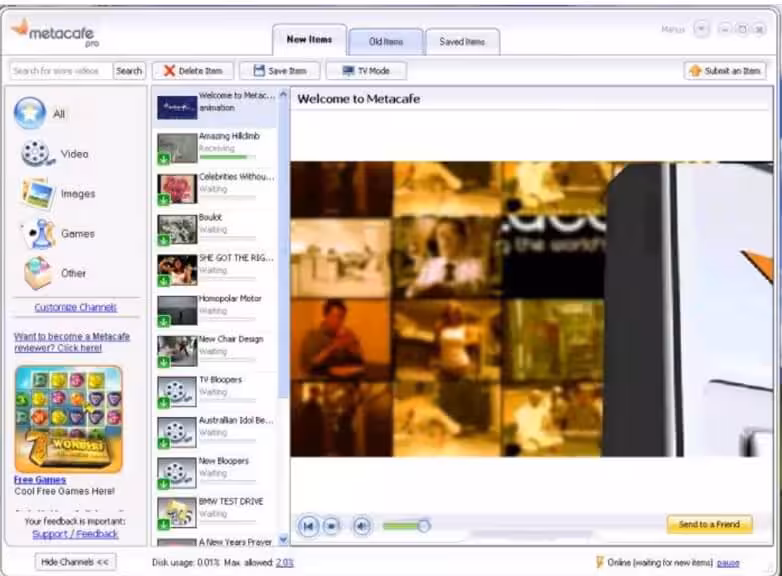The height and width of the screenshot is (576, 782).
Task: Click the Save Item floppy disk icon
Action: pyautogui.click(x=259, y=71)
